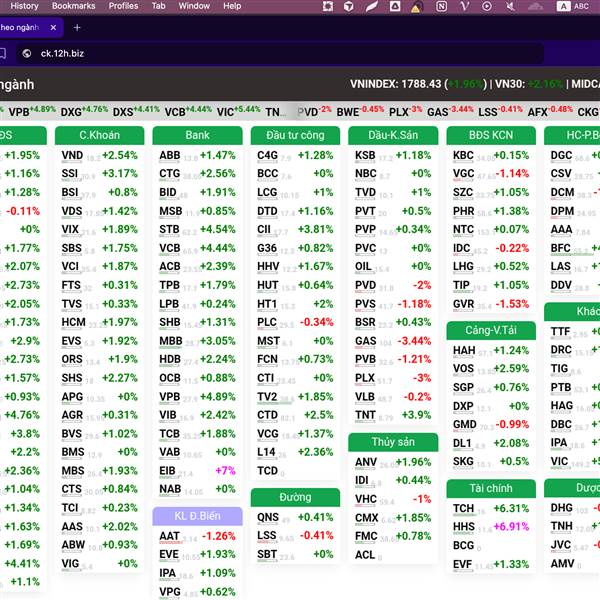Image resolution: width=600 pixels, height=600 pixels.
Task: Select the BĐS KCN sector header
Action: [x=491, y=135]
